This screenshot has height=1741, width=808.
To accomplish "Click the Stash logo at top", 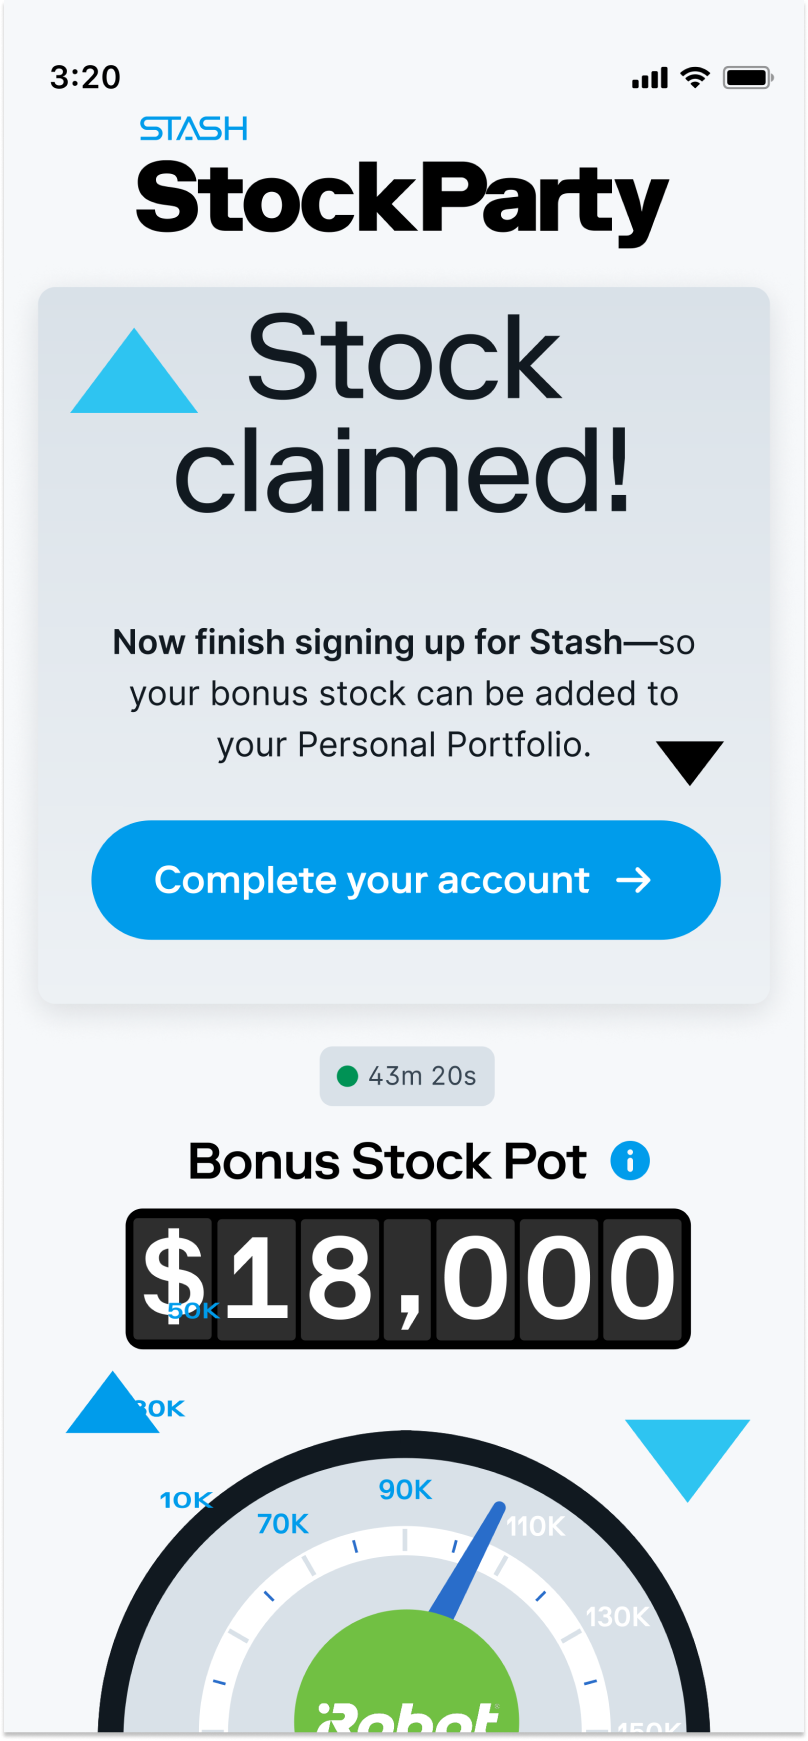I will coord(194,129).
